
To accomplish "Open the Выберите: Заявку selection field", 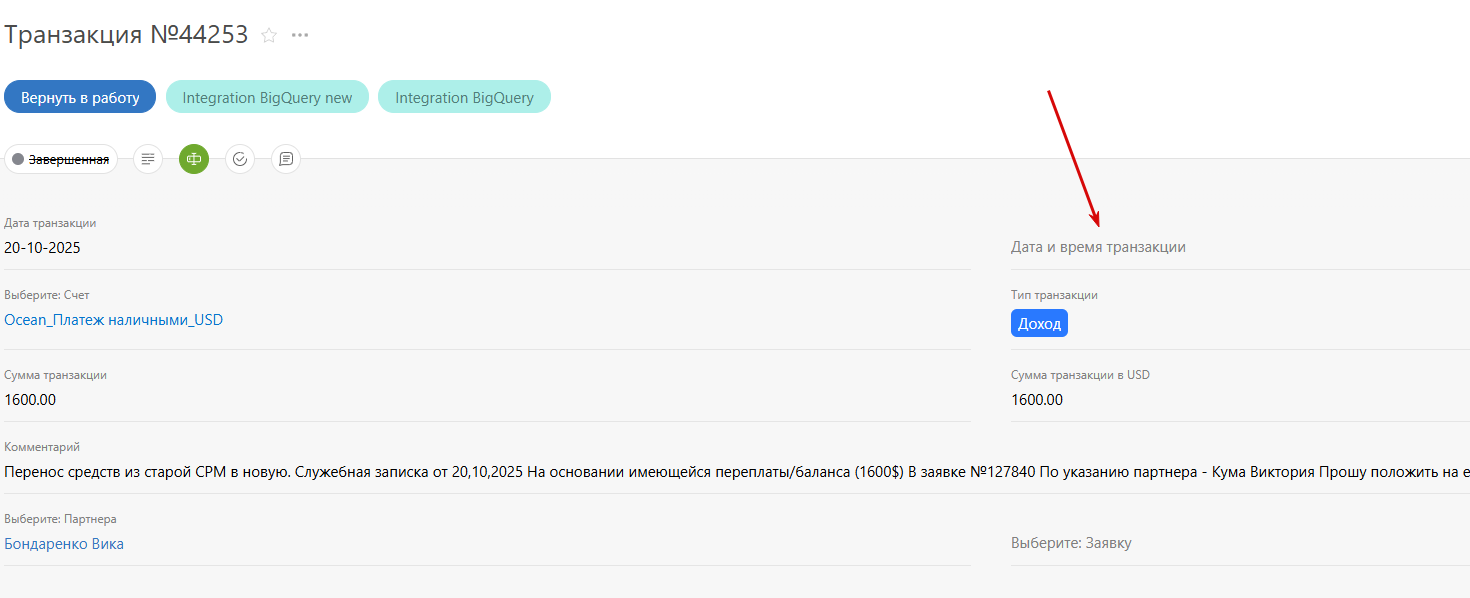I will pos(1071,543).
